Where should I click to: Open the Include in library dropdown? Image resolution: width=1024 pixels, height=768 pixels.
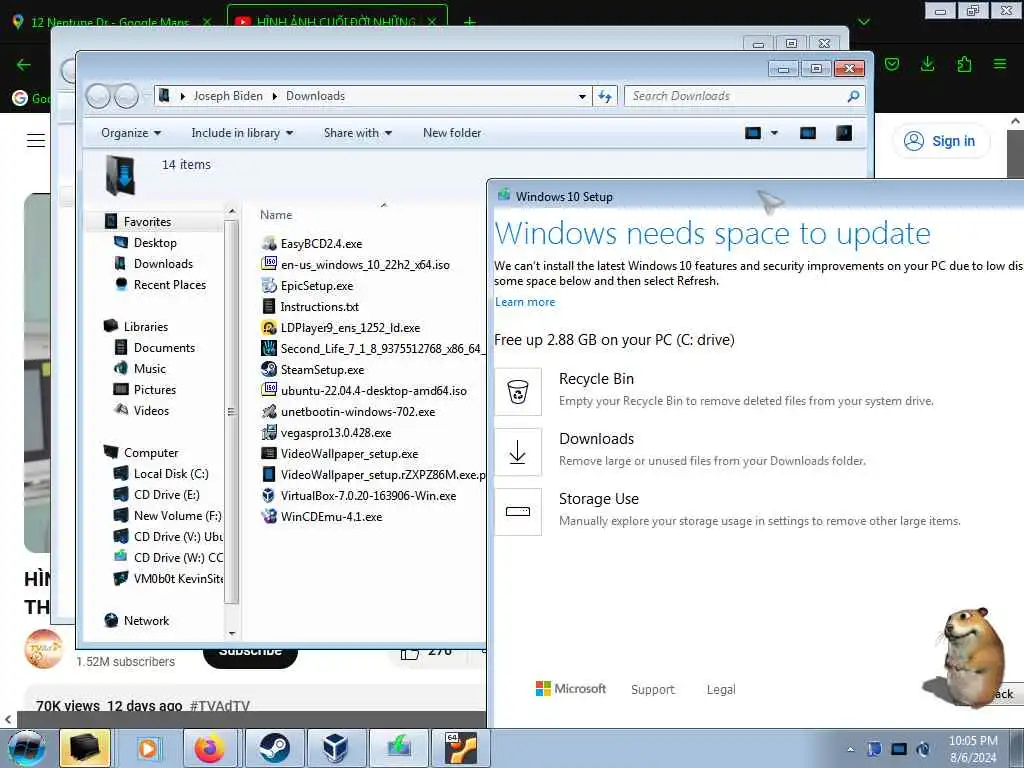coord(242,133)
